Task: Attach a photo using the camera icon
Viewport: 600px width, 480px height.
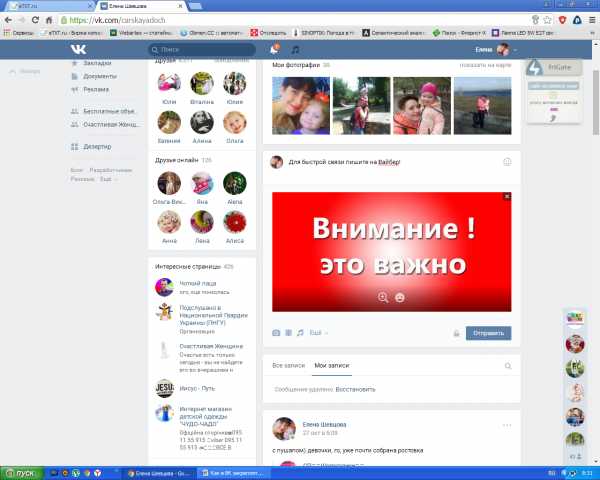Action: click(x=276, y=333)
